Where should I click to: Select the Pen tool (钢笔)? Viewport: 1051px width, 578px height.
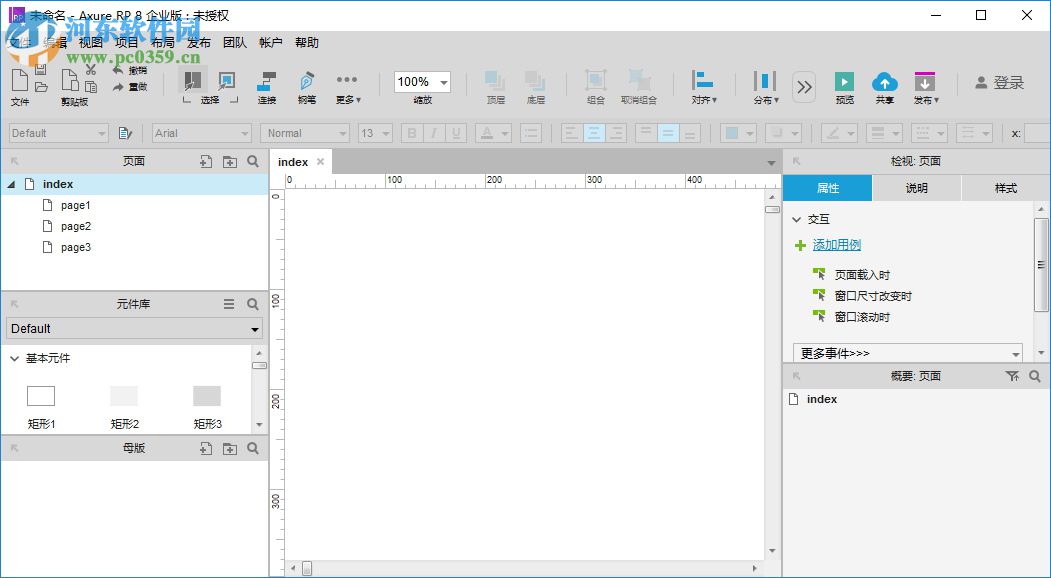click(x=307, y=82)
